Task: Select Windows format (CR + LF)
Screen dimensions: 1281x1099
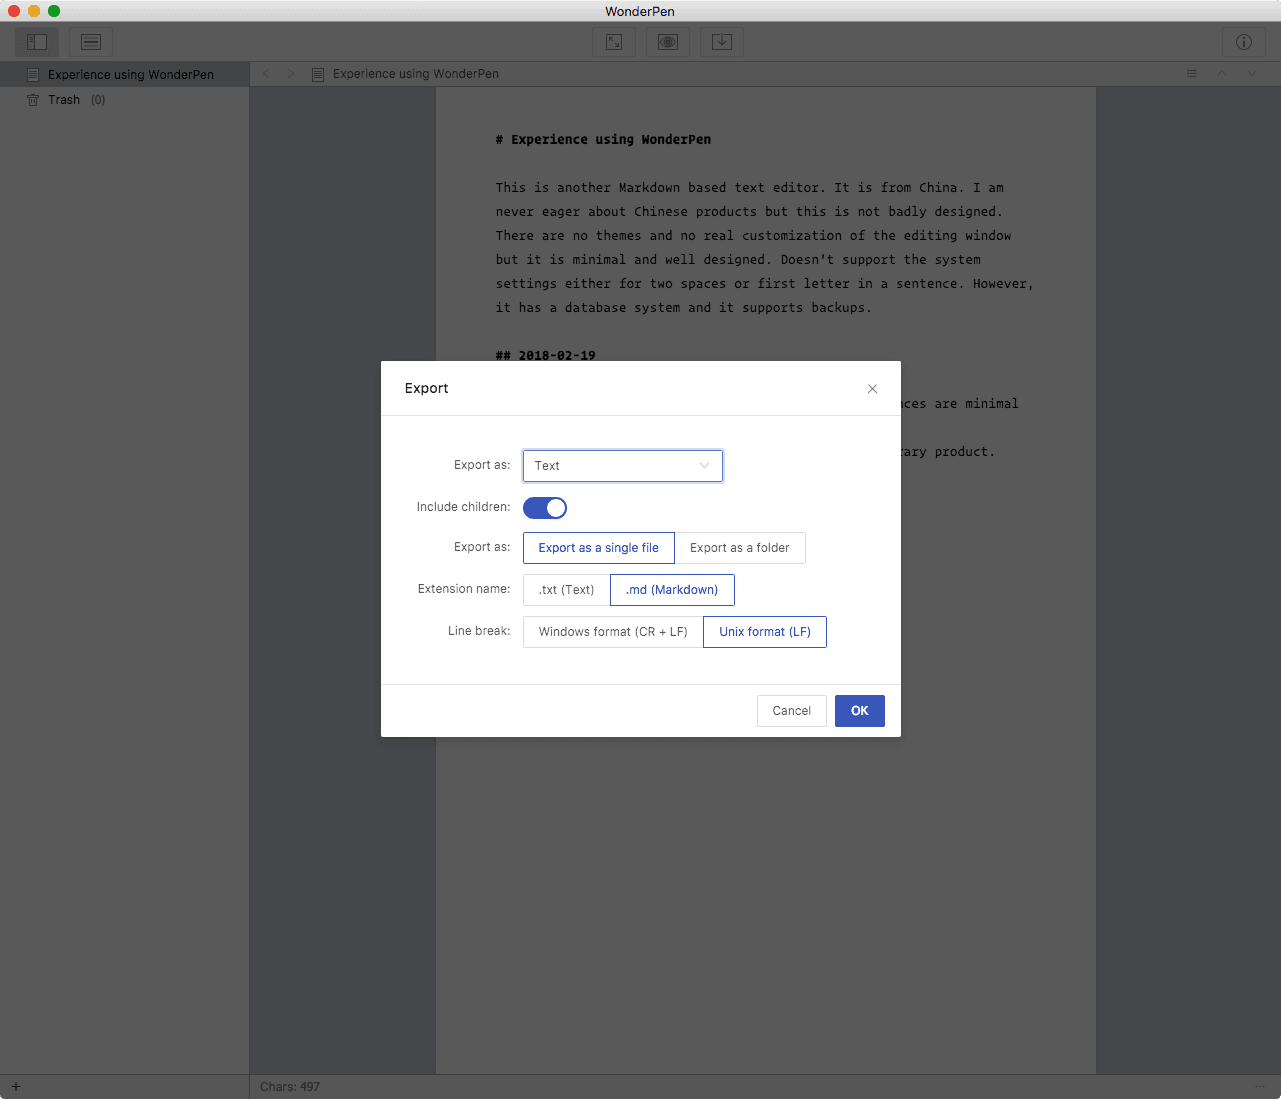Action: click(x=613, y=632)
